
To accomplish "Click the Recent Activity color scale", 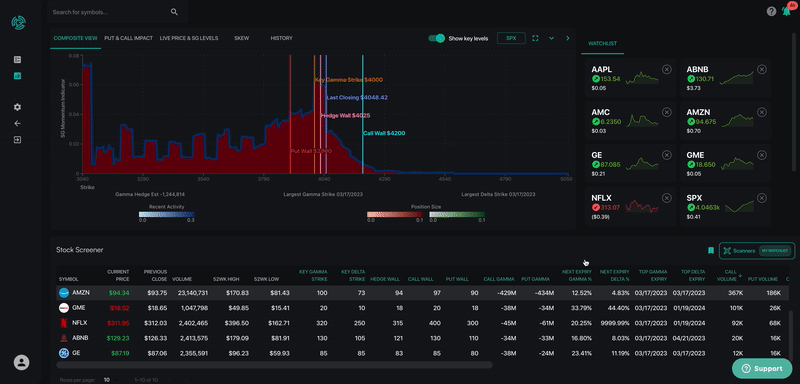I will point(166,215).
